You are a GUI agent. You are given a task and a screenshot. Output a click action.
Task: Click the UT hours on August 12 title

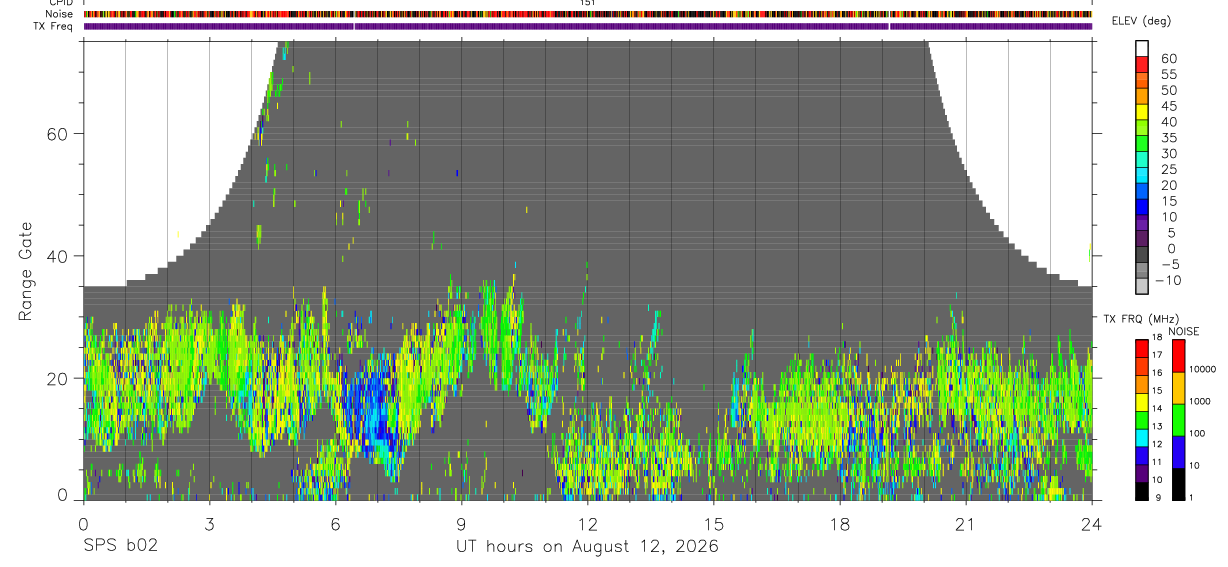pos(587,547)
